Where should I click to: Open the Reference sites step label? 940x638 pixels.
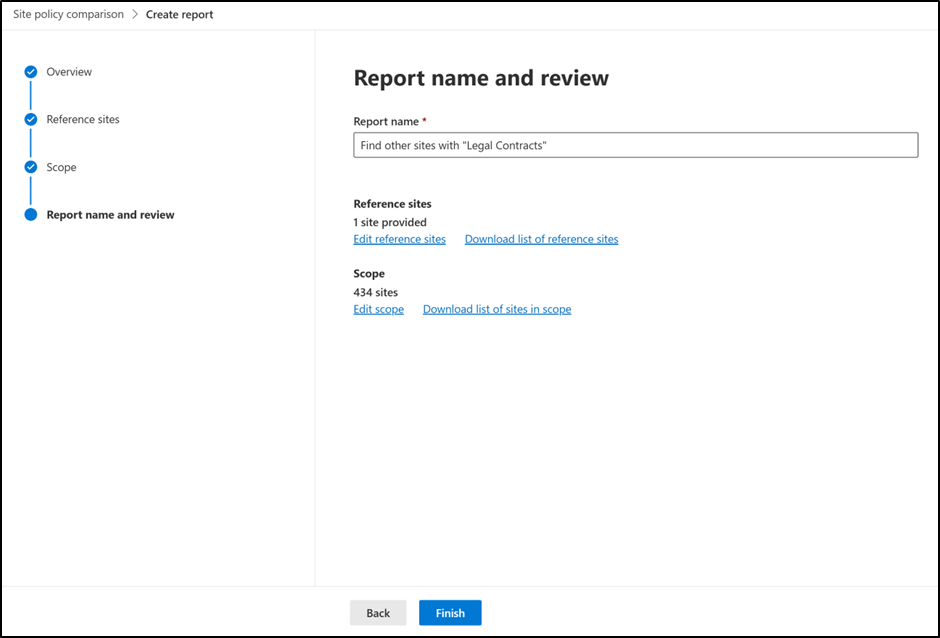(83, 120)
